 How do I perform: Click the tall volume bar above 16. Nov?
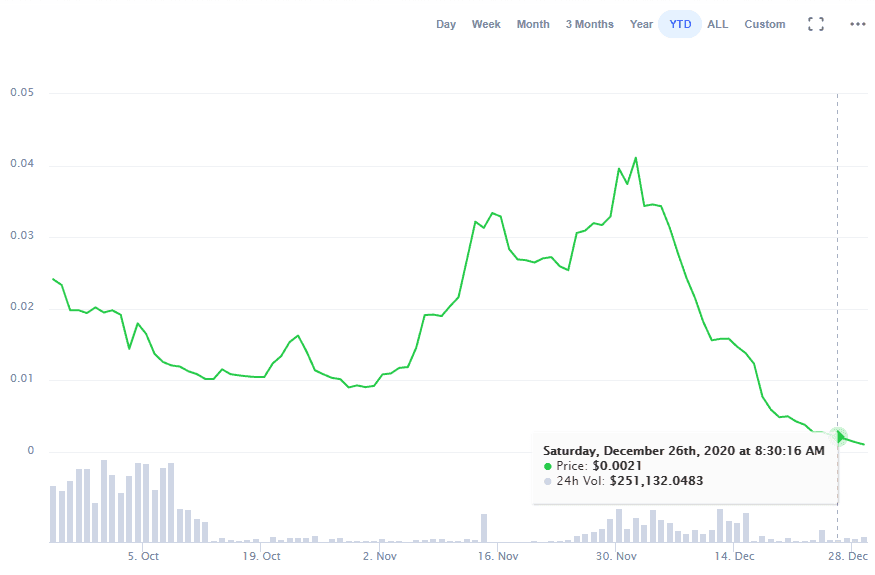tap(484, 527)
